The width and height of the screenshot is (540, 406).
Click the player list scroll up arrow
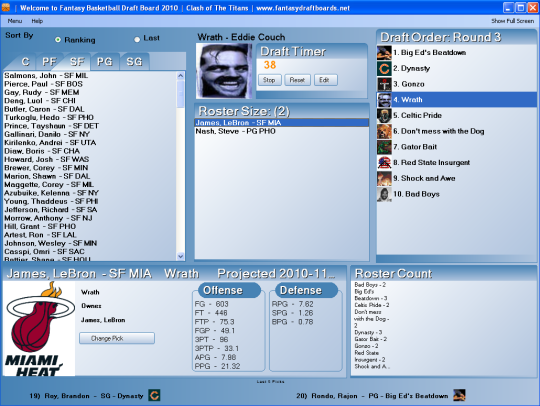coord(180,76)
